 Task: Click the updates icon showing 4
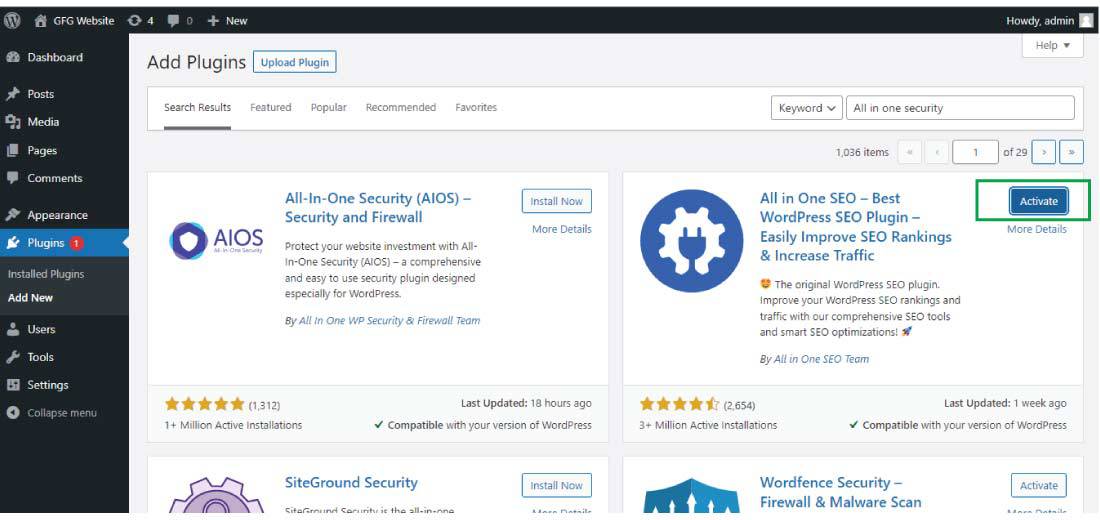(x=135, y=20)
